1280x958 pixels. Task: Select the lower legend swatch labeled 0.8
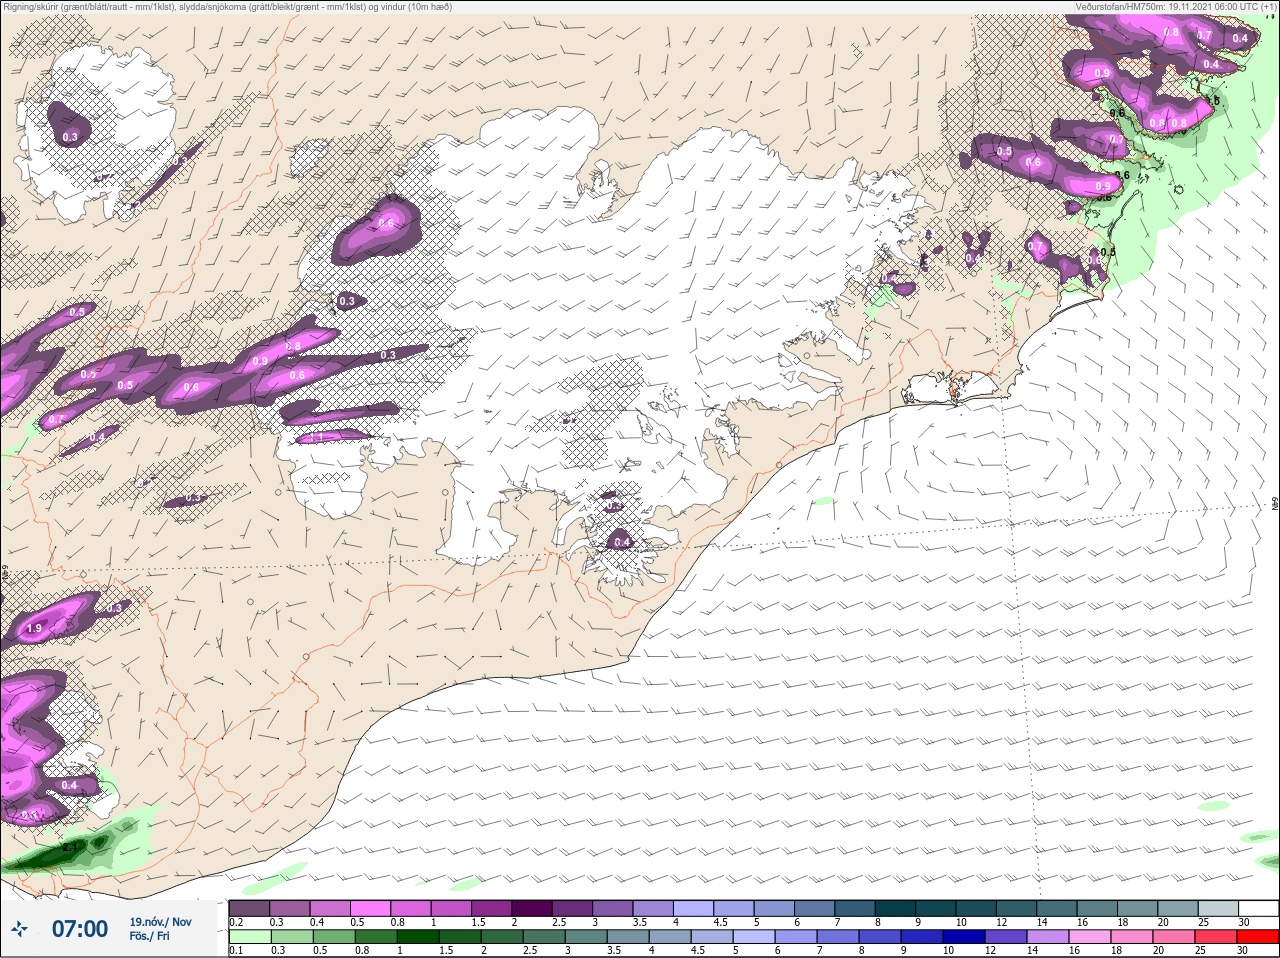[375, 937]
